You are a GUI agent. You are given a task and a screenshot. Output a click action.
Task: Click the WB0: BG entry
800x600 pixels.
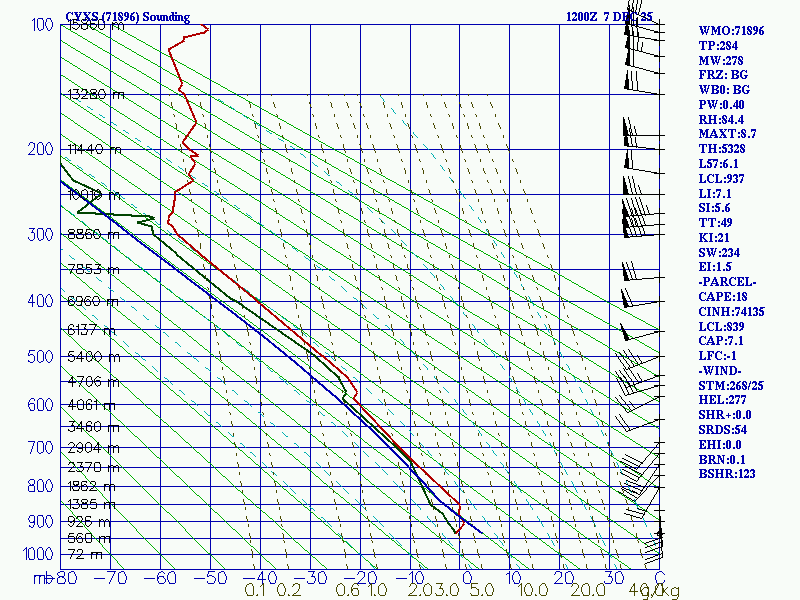click(x=724, y=90)
